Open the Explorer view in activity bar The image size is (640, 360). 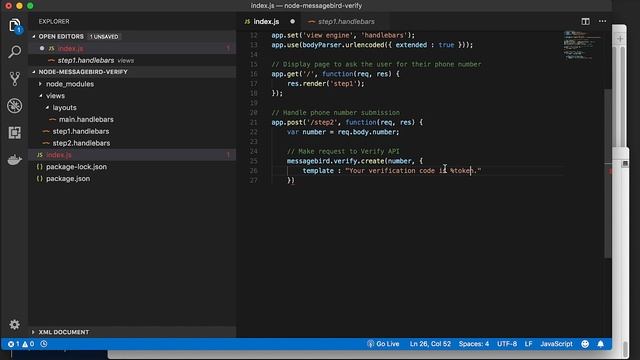15,26
